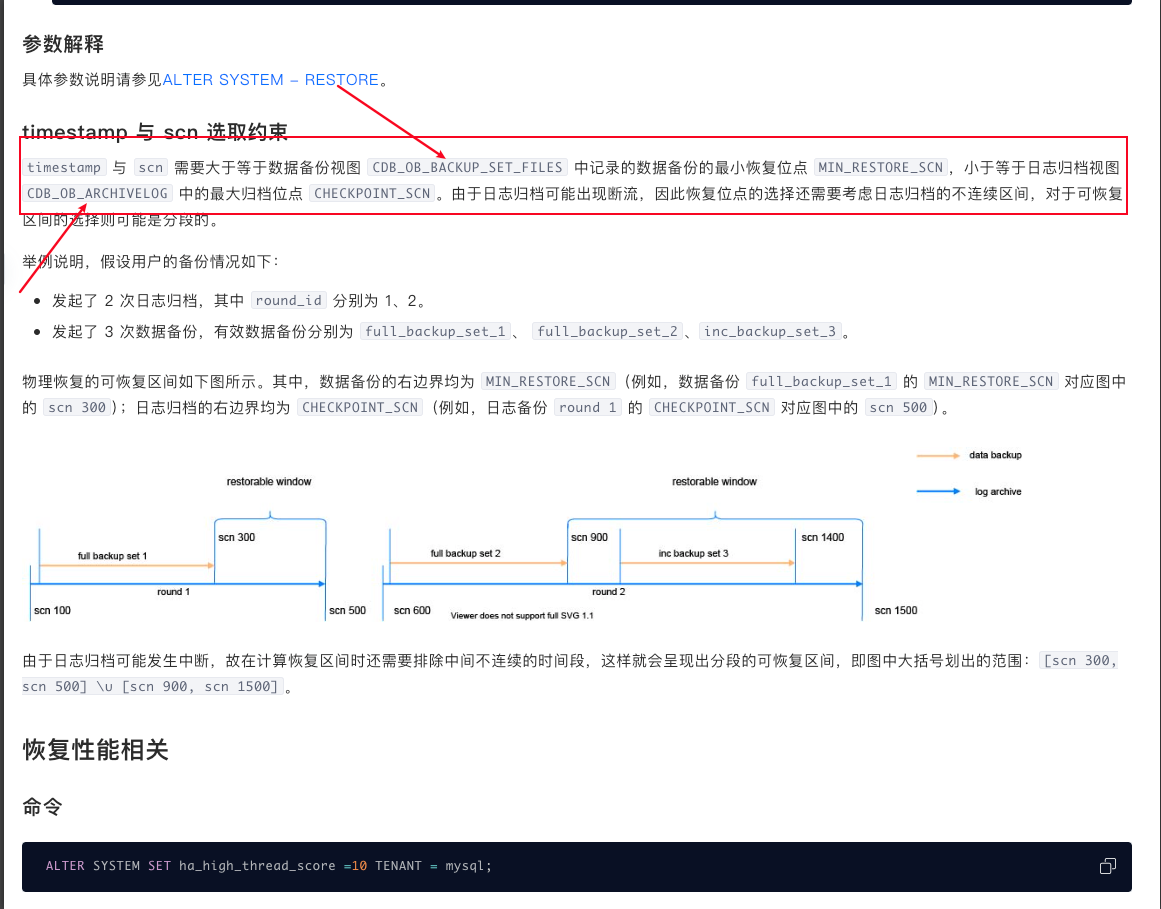The image size is (1161, 909).
Task: Click the scn 1500 label in the diagram
Action: click(895, 611)
